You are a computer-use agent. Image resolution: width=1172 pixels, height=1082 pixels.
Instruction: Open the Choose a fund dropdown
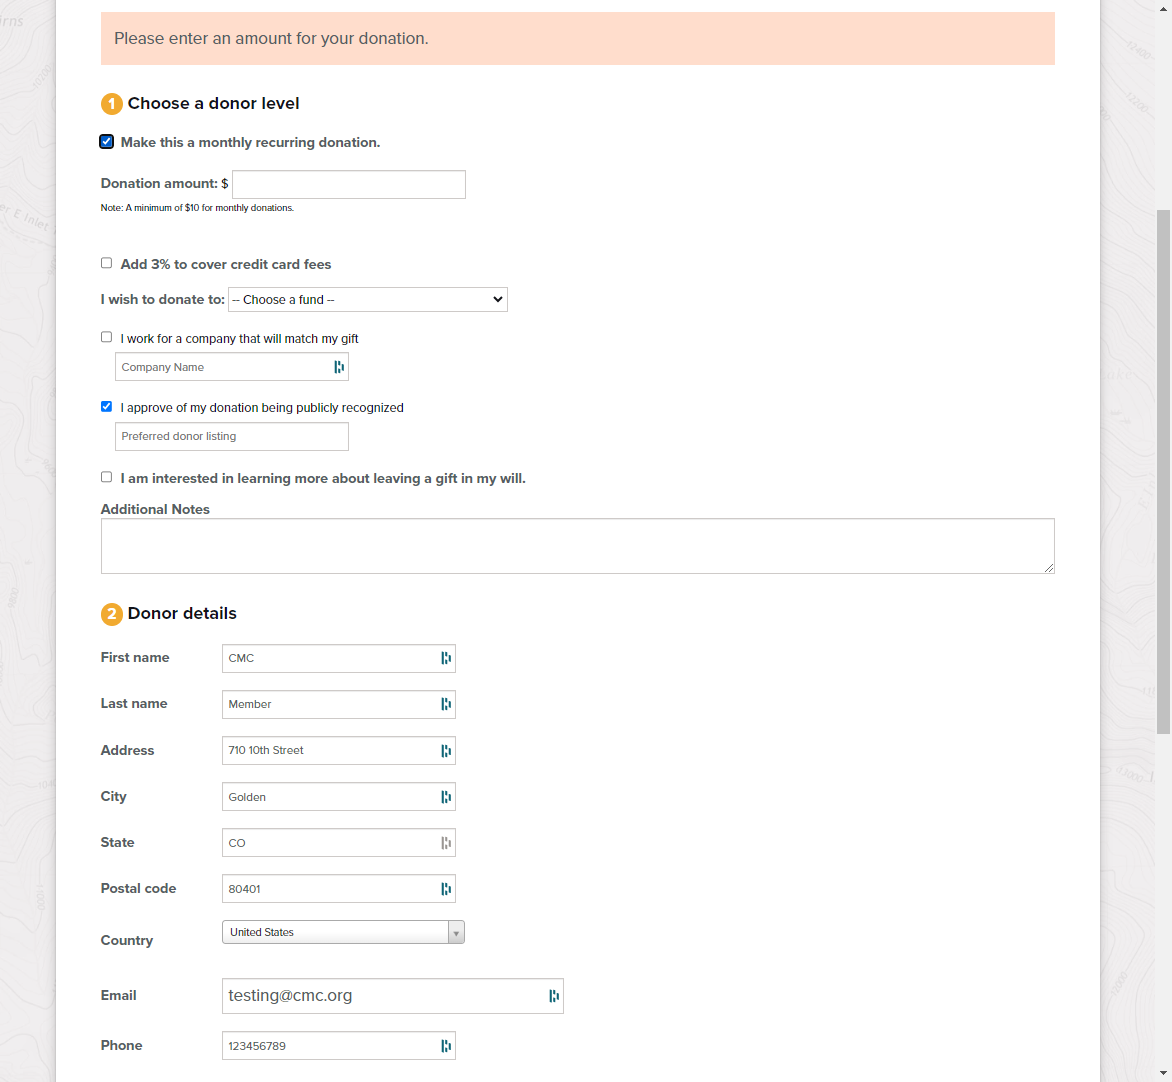coord(368,300)
